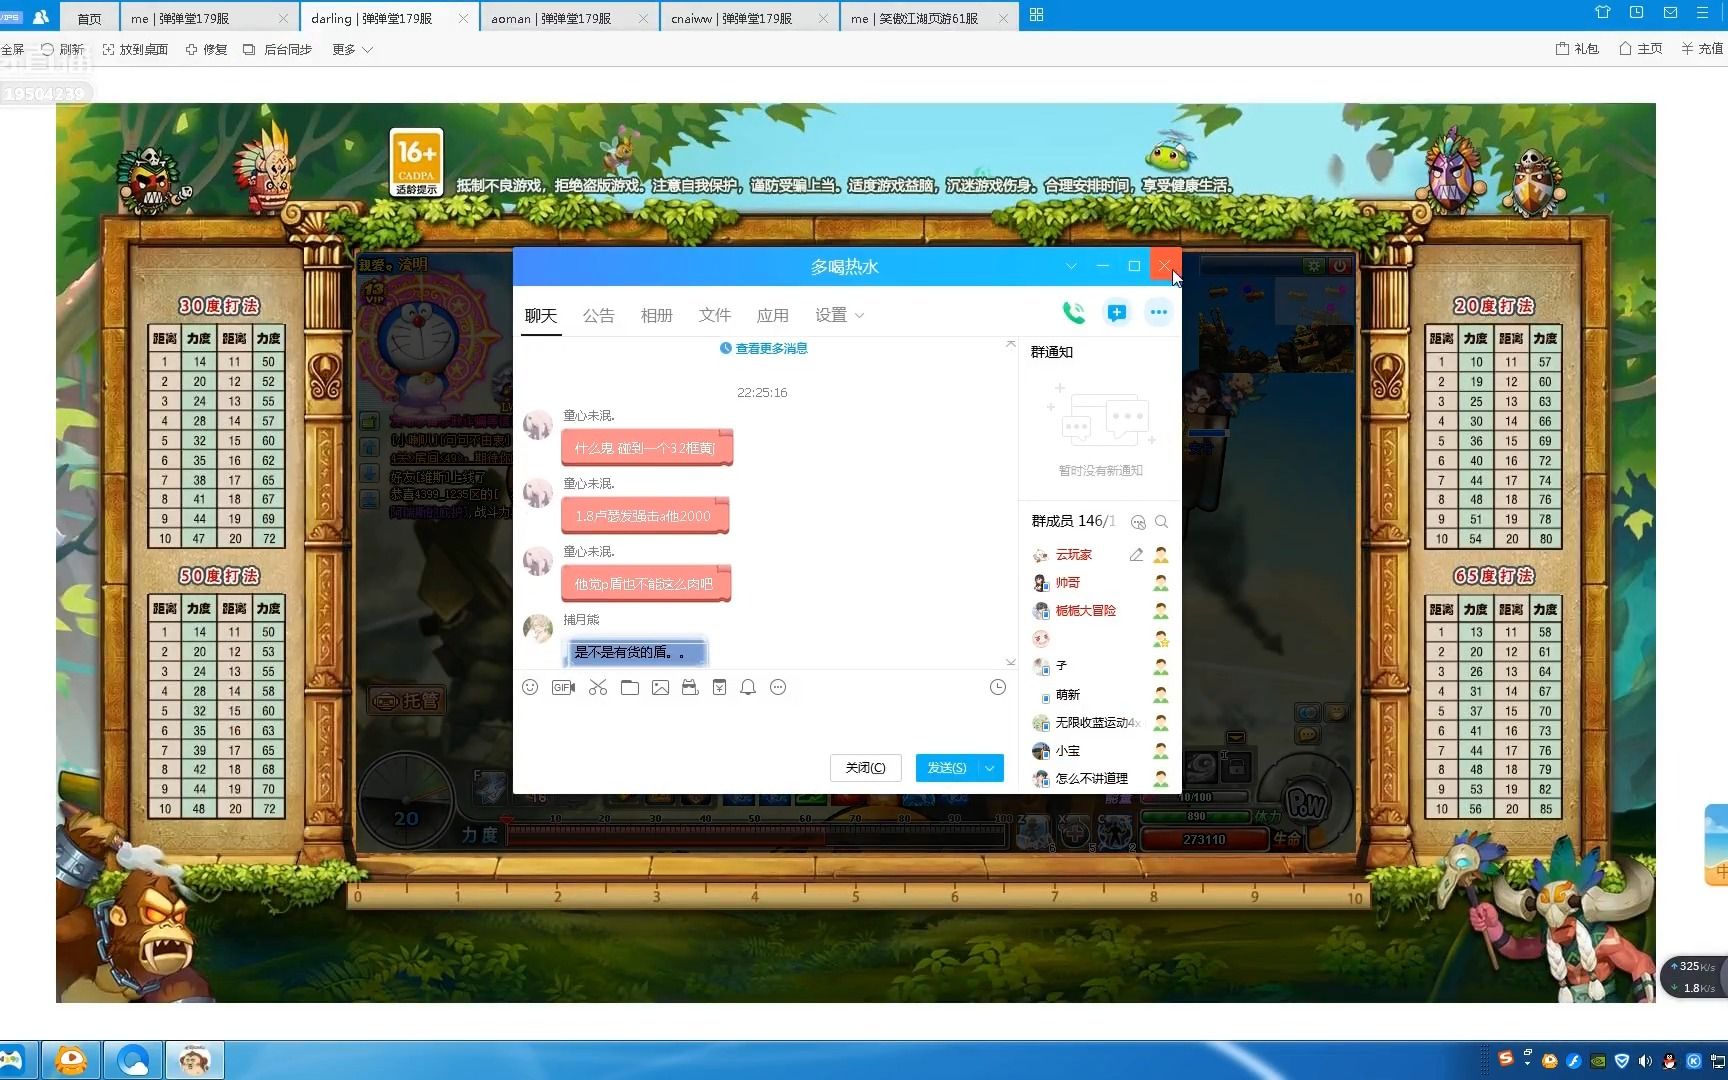The width and height of the screenshot is (1728, 1080).
Task: Click inside the chat message input area
Action: [x=765, y=725]
